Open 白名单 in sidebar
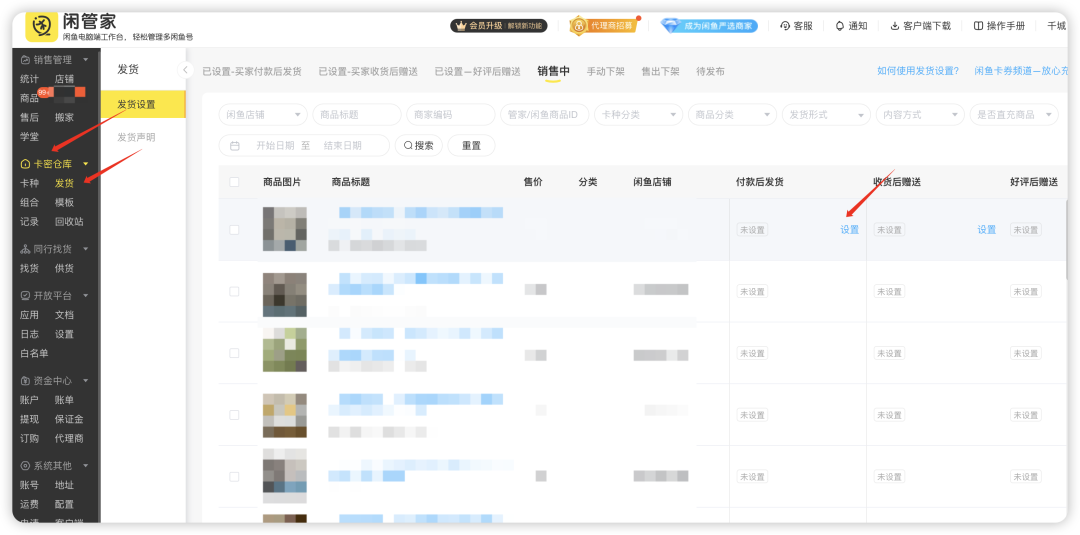 (x=34, y=353)
